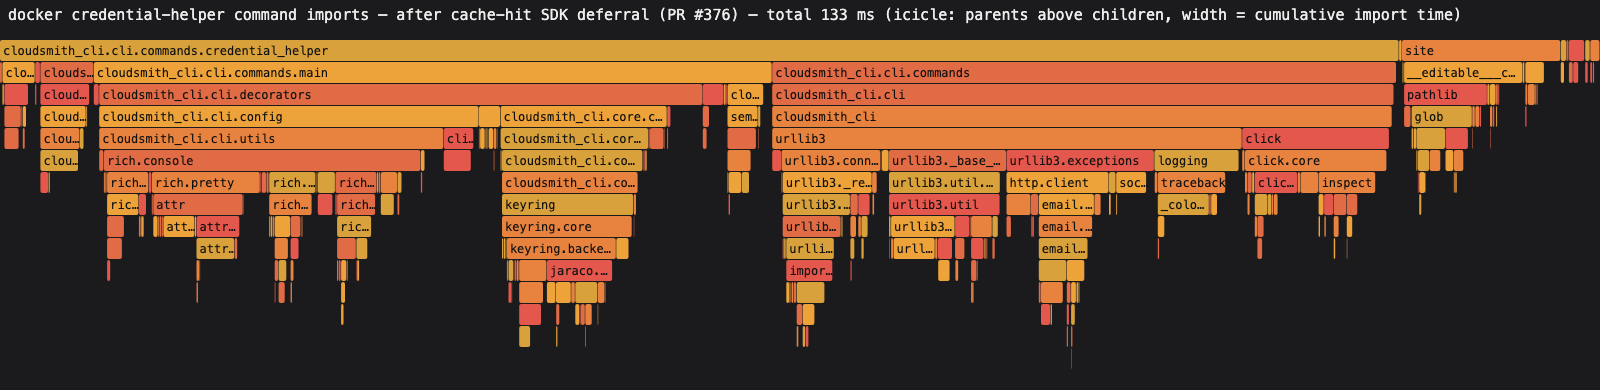
Task: Click the frame labeled exactly attr
Action: pos(197,205)
